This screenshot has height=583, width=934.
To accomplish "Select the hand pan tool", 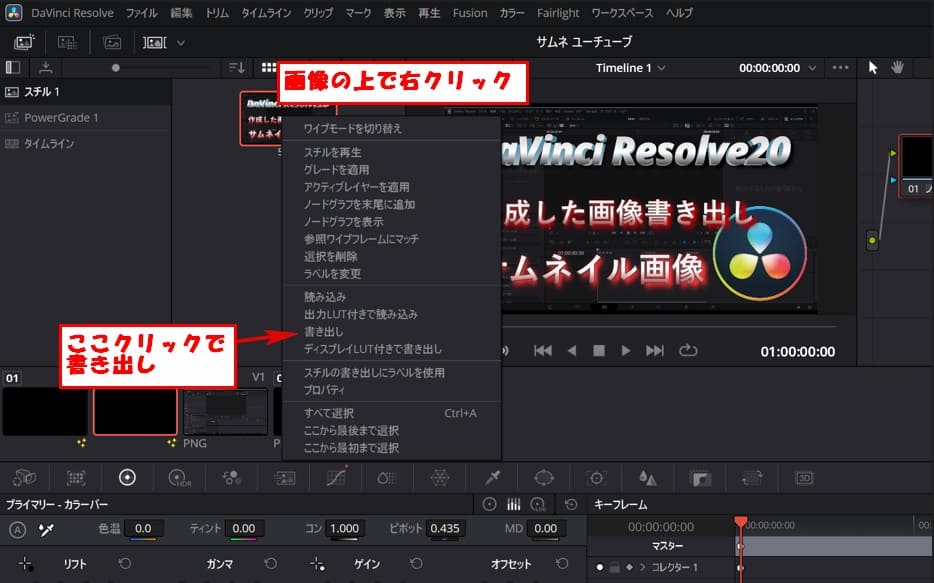I will pos(897,68).
